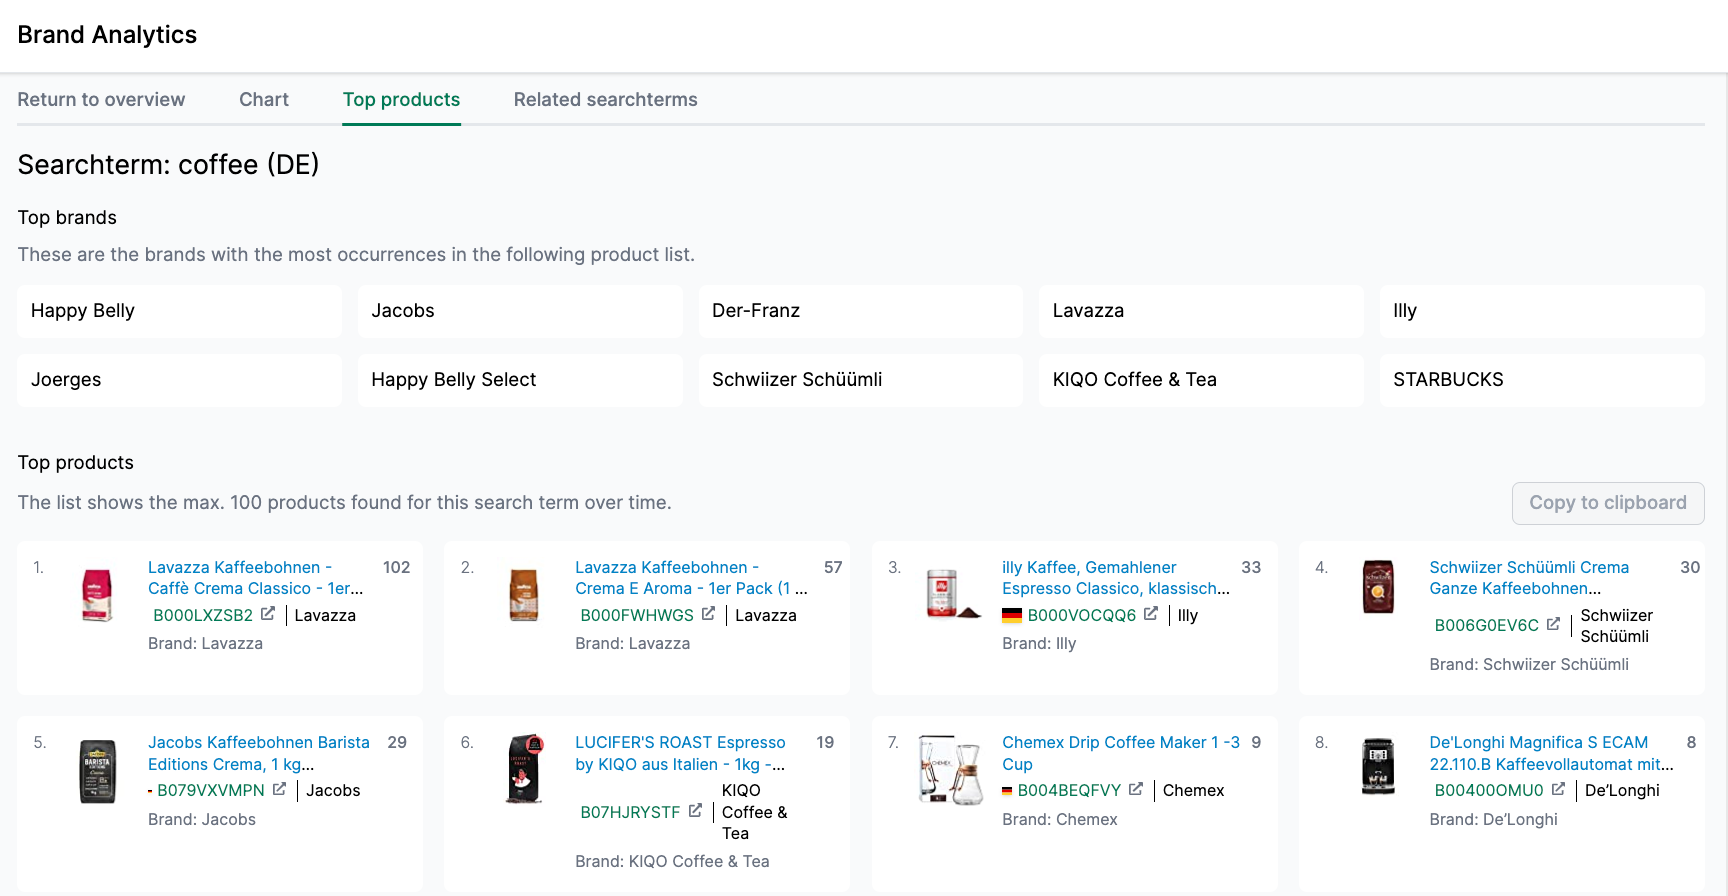The width and height of the screenshot is (1728, 896).
Task: Open Lavazza Kaffeebohnen Caffè Crema Classico link
Action: 255,578
